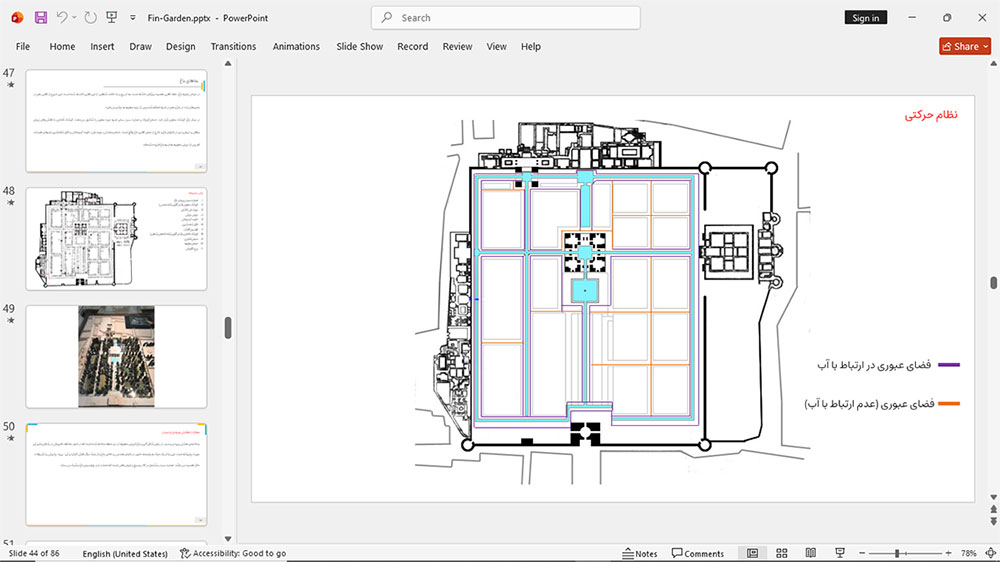Image resolution: width=1000 pixels, height=562 pixels.
Task: Check accessibility status 'Good to go'
Action: [x=233, y=553]
